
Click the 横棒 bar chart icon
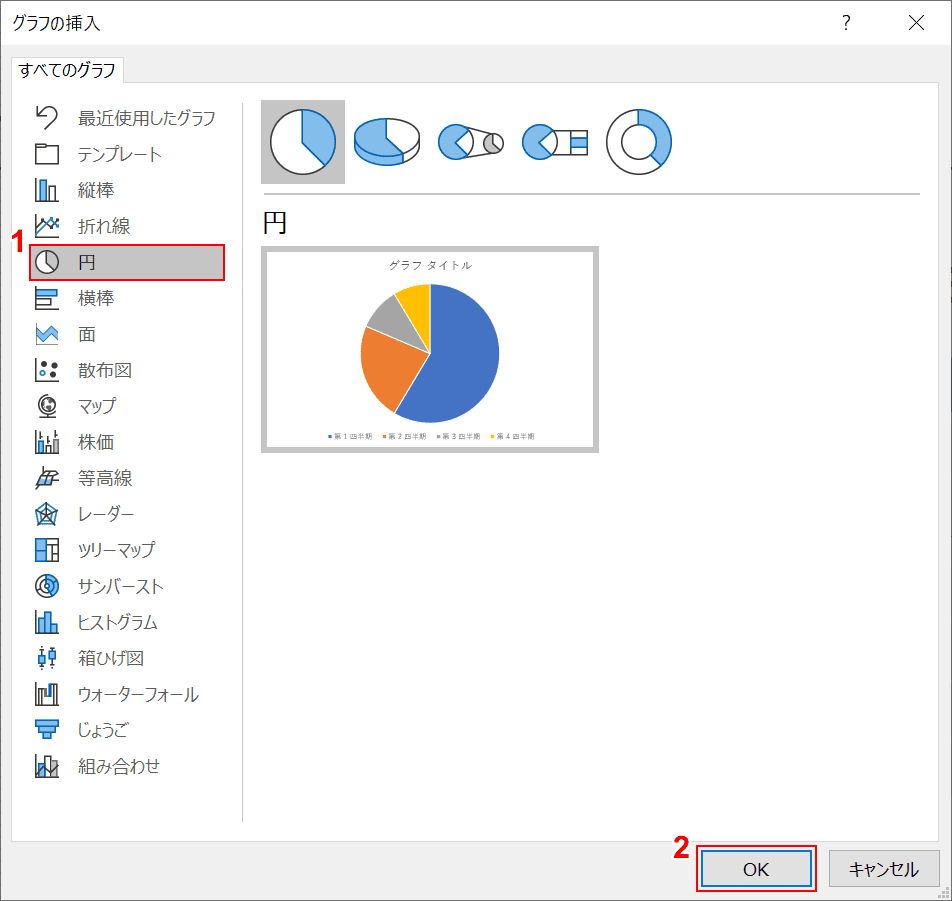tap(47, 298)
